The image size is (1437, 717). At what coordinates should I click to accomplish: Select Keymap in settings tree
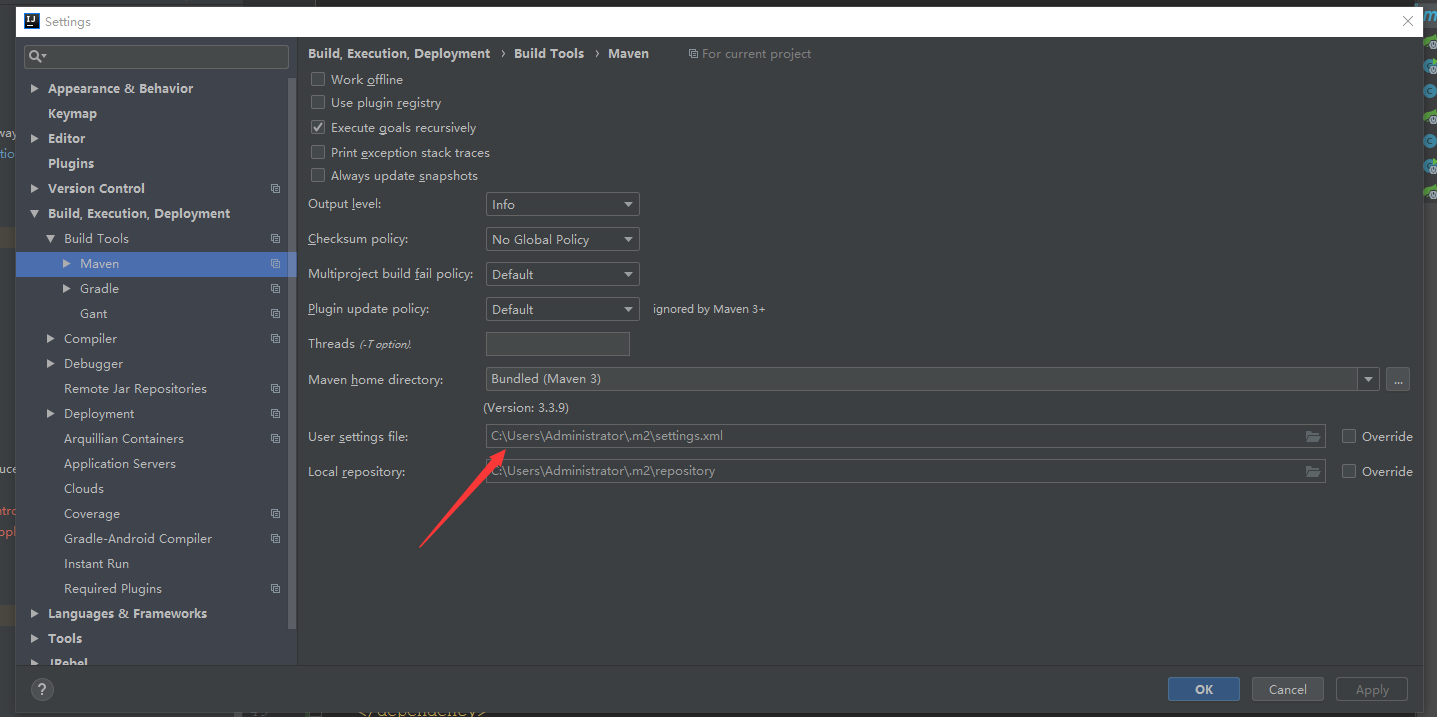click(72, 114)
